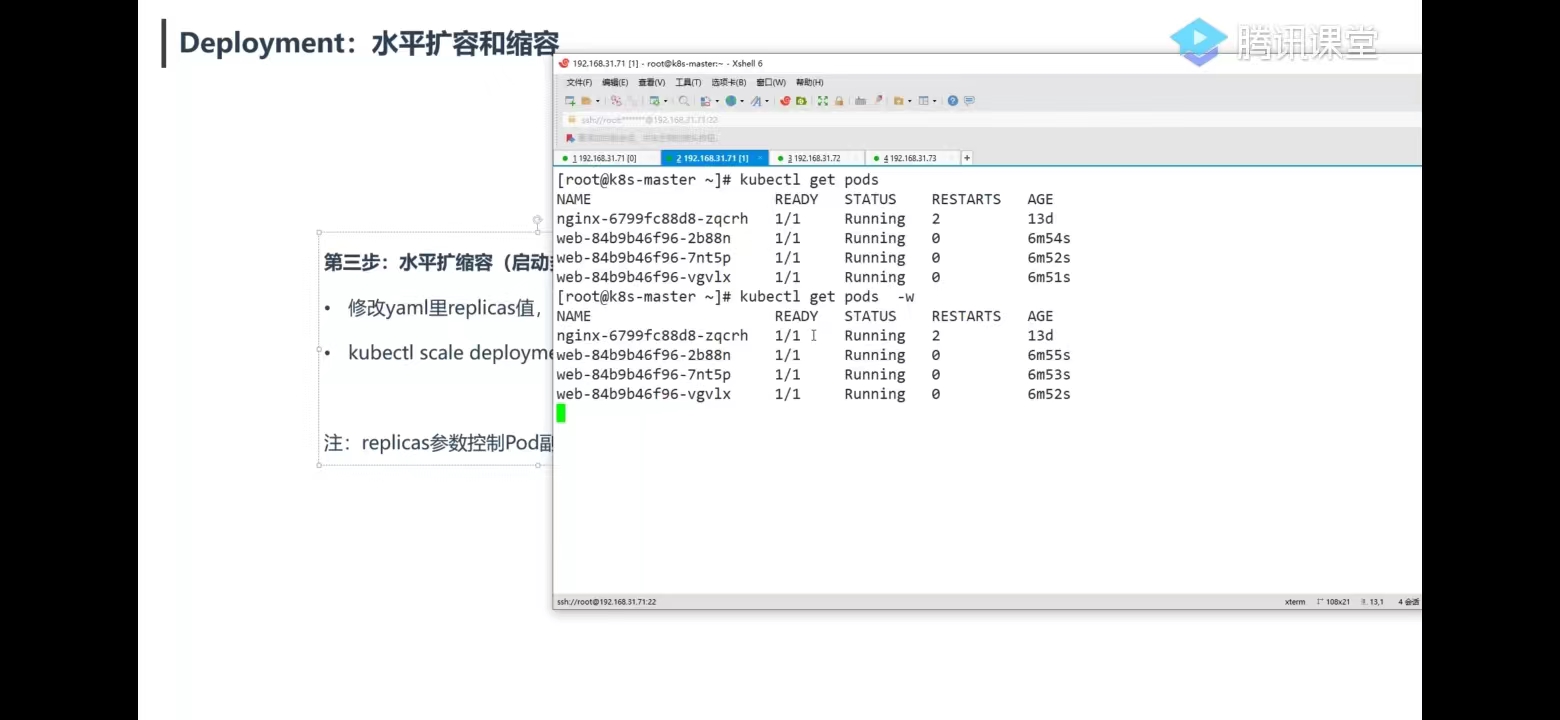Click the 108x21 terminal size indicator
The image size is (1560, 720).
point(1334,602)
